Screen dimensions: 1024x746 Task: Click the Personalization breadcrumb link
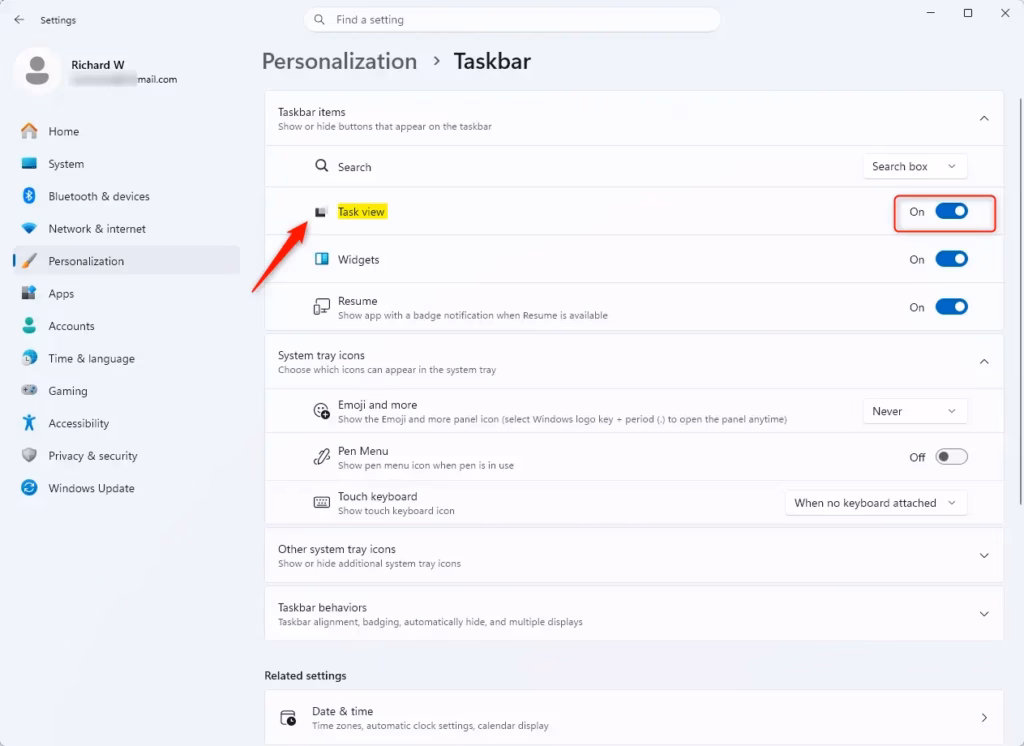tap(339, 61)
